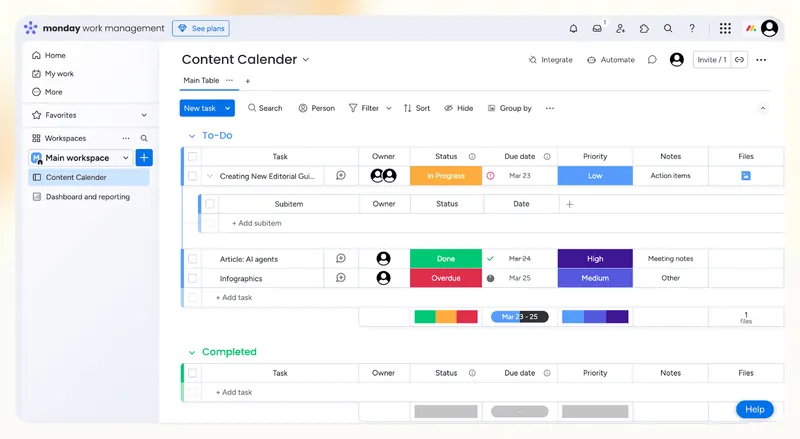Screen dimensions: 800x439
Task: Click Due date column info icon in To-Do
Action: tap(547, 157)
